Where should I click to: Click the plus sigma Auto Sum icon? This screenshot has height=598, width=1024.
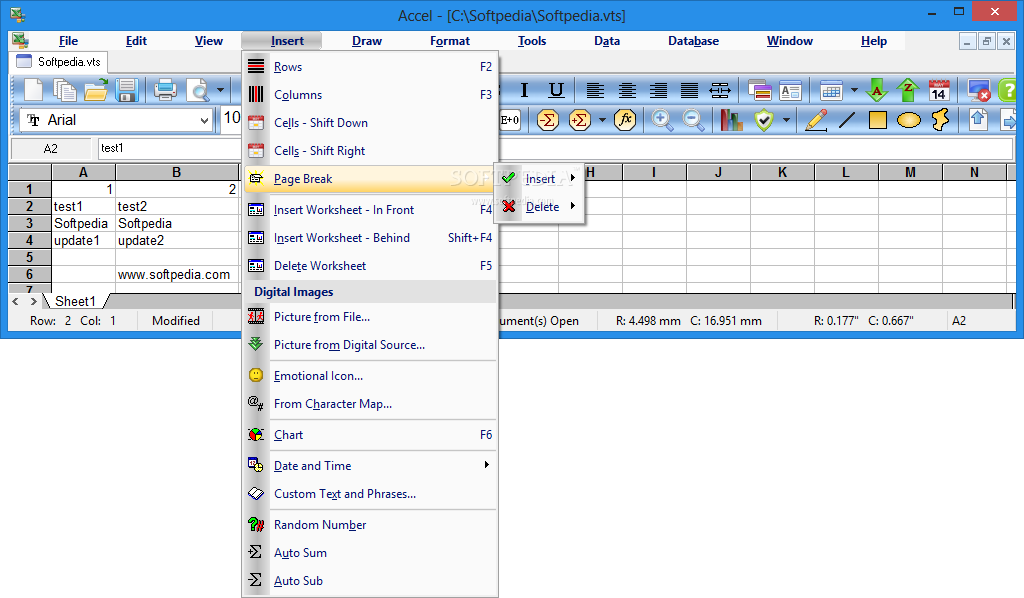click(579, 120)
